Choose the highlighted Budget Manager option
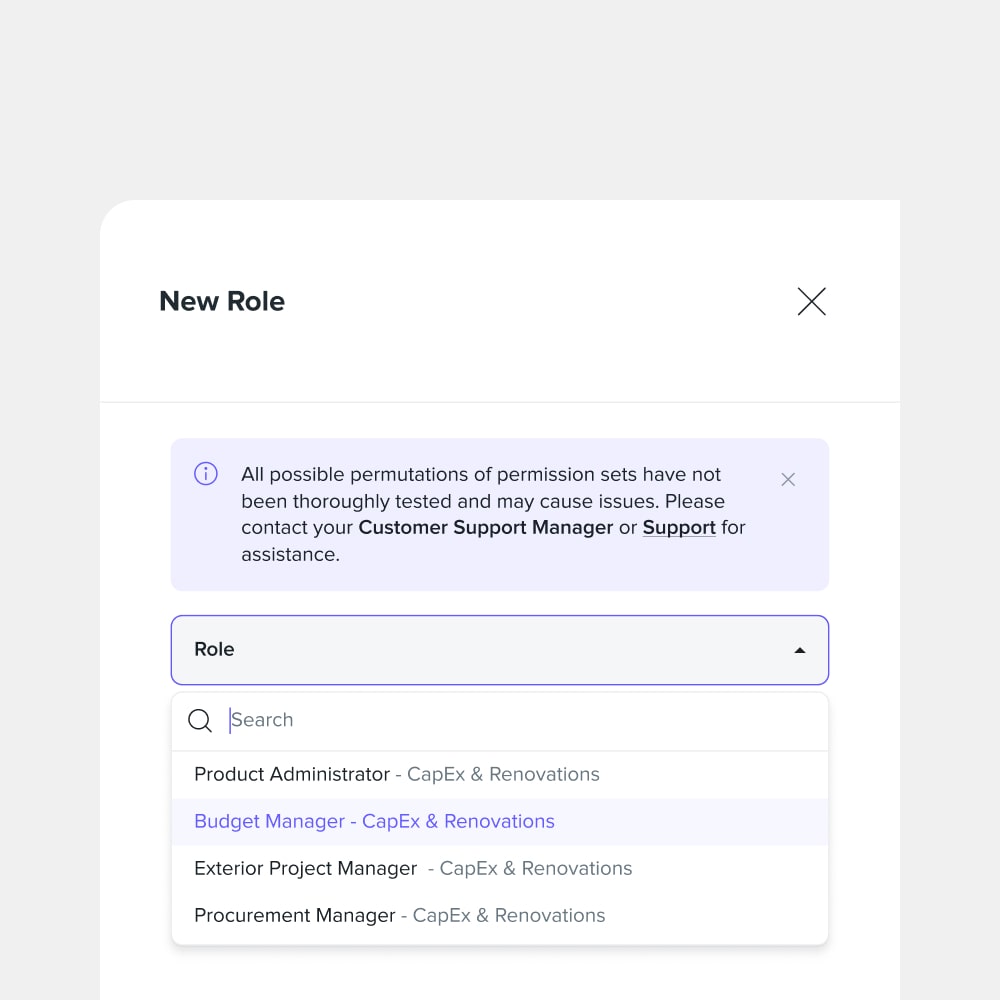The image size is (1000, 1000). tap(500, 821)
